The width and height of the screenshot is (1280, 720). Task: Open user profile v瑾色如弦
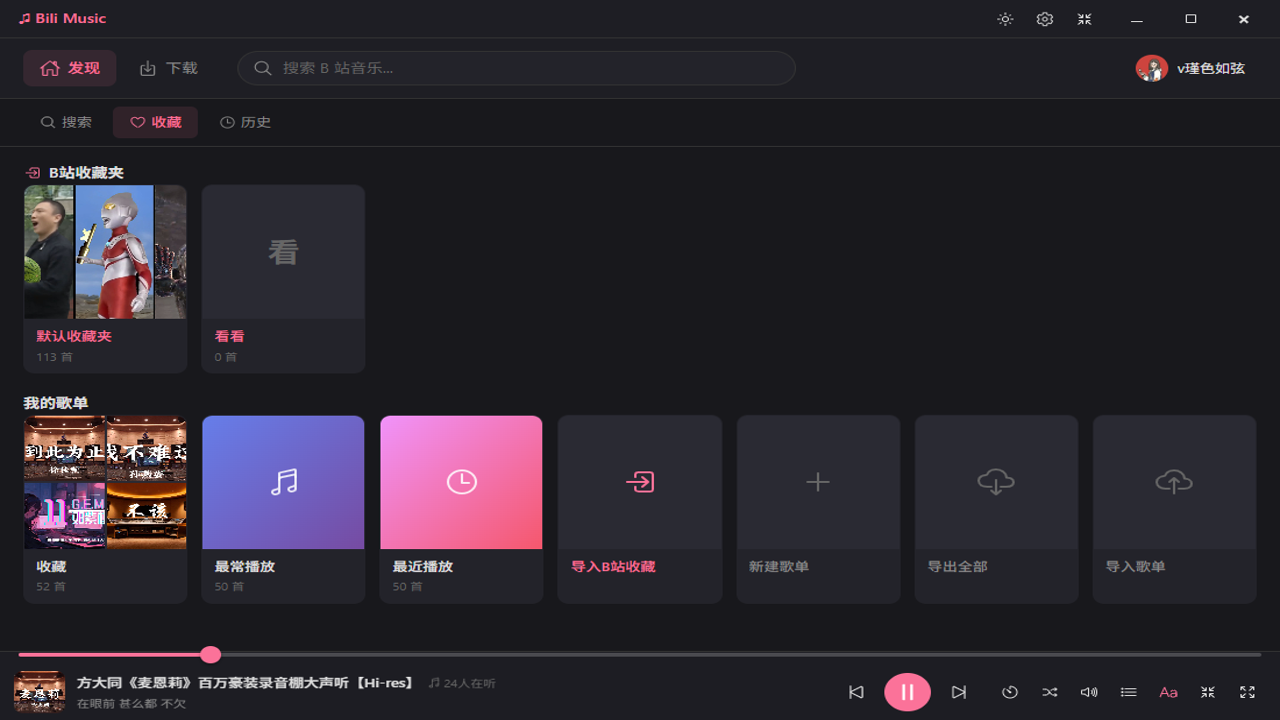1190,68
